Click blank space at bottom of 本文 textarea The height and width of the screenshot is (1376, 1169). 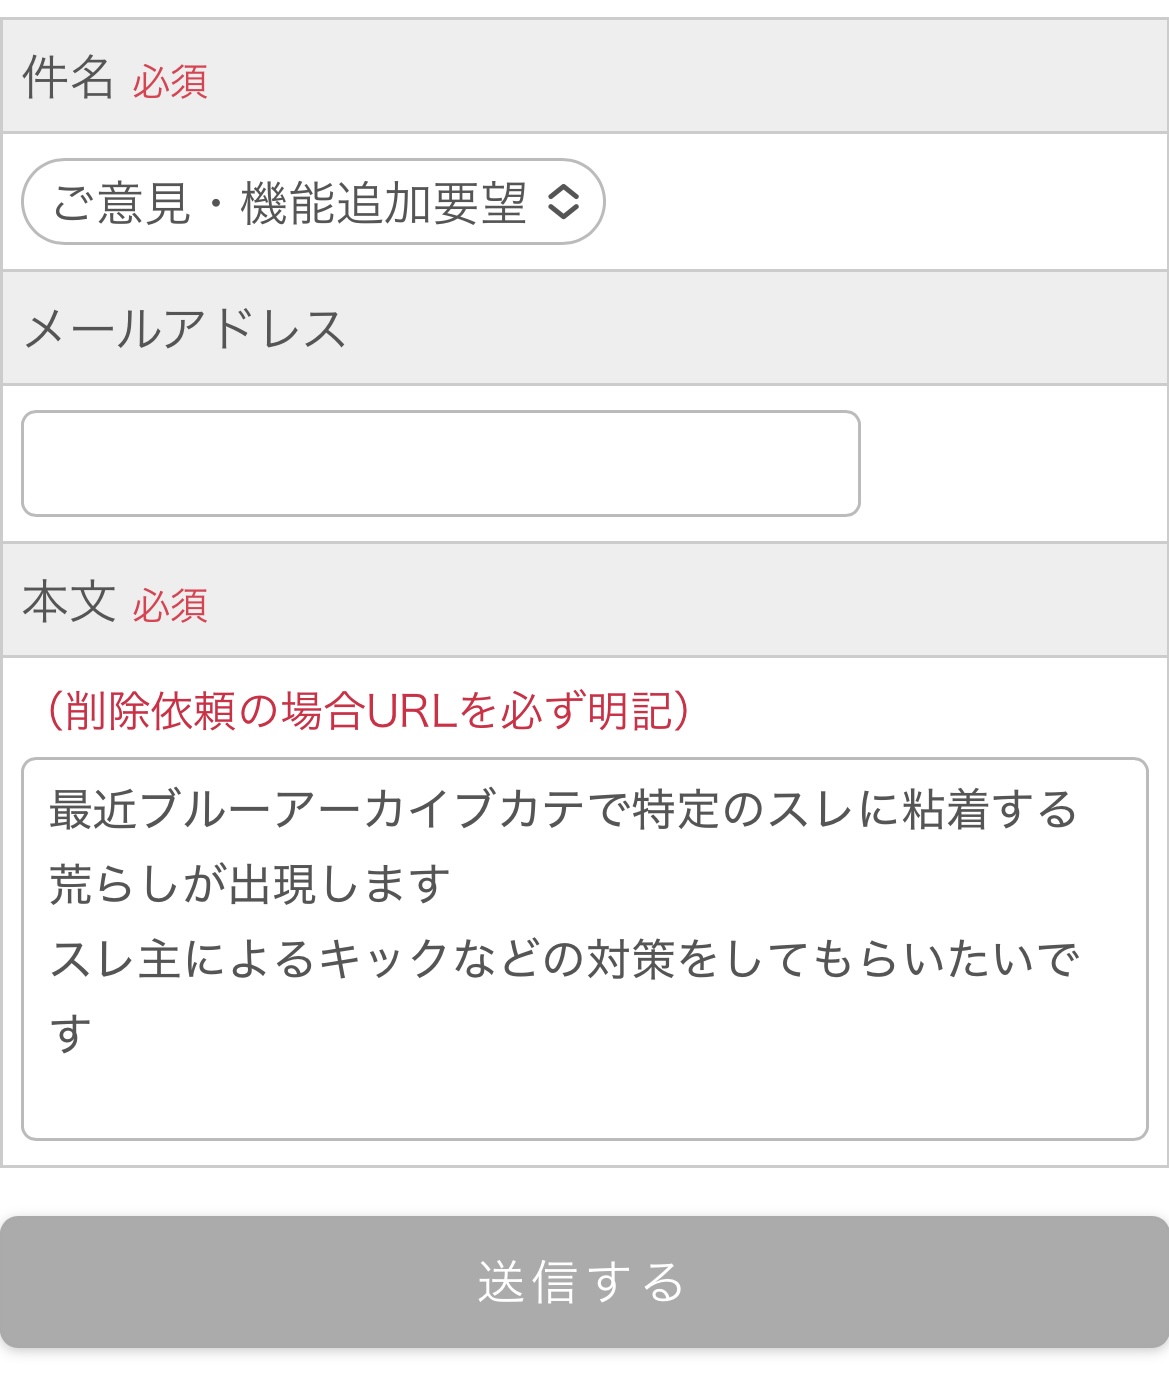584,1100
